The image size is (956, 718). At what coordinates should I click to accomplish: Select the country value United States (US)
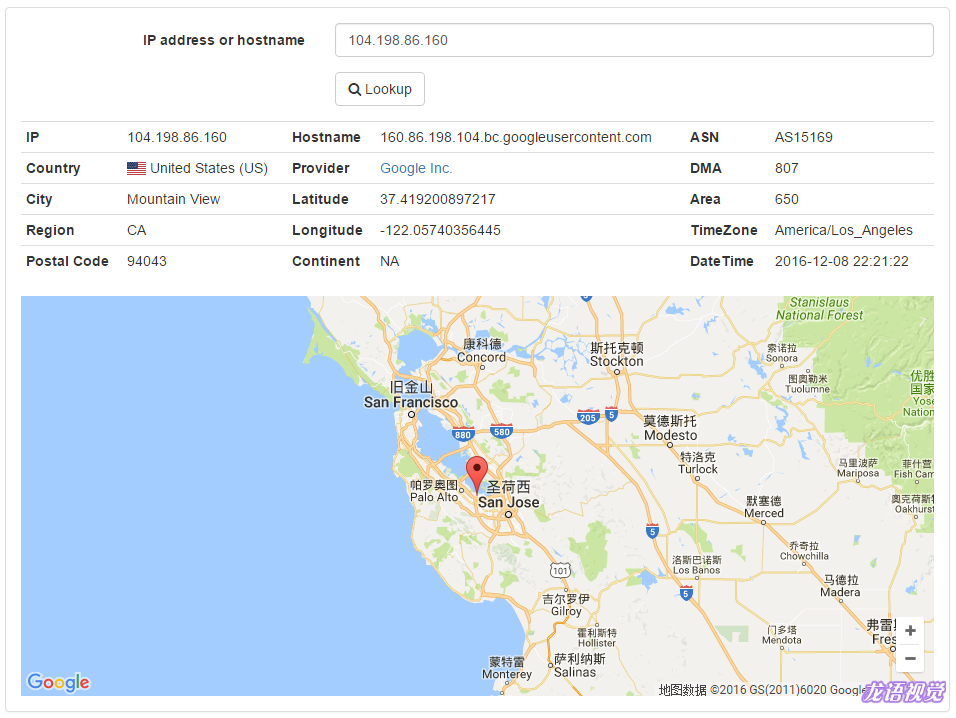pos(209,168)
